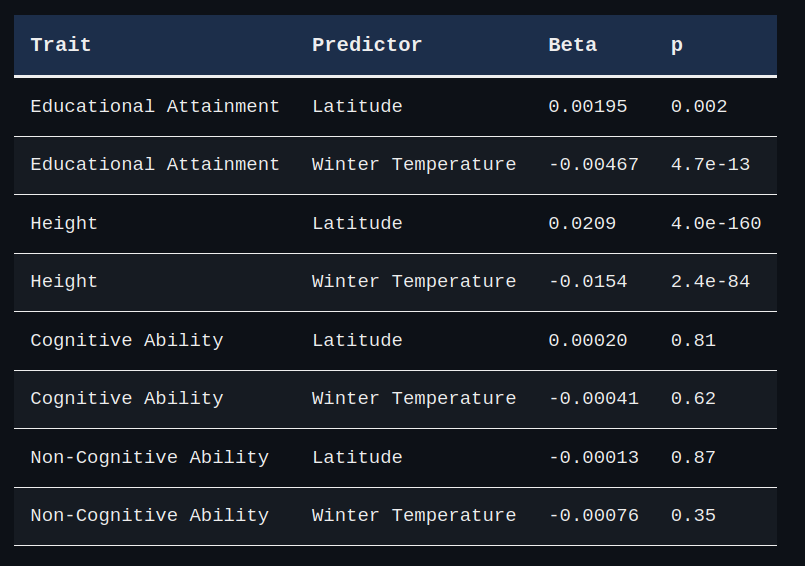Select Winter Temperature predictor in the Height row
Viewport: 805px width, 566px height.
click(414, 281)
